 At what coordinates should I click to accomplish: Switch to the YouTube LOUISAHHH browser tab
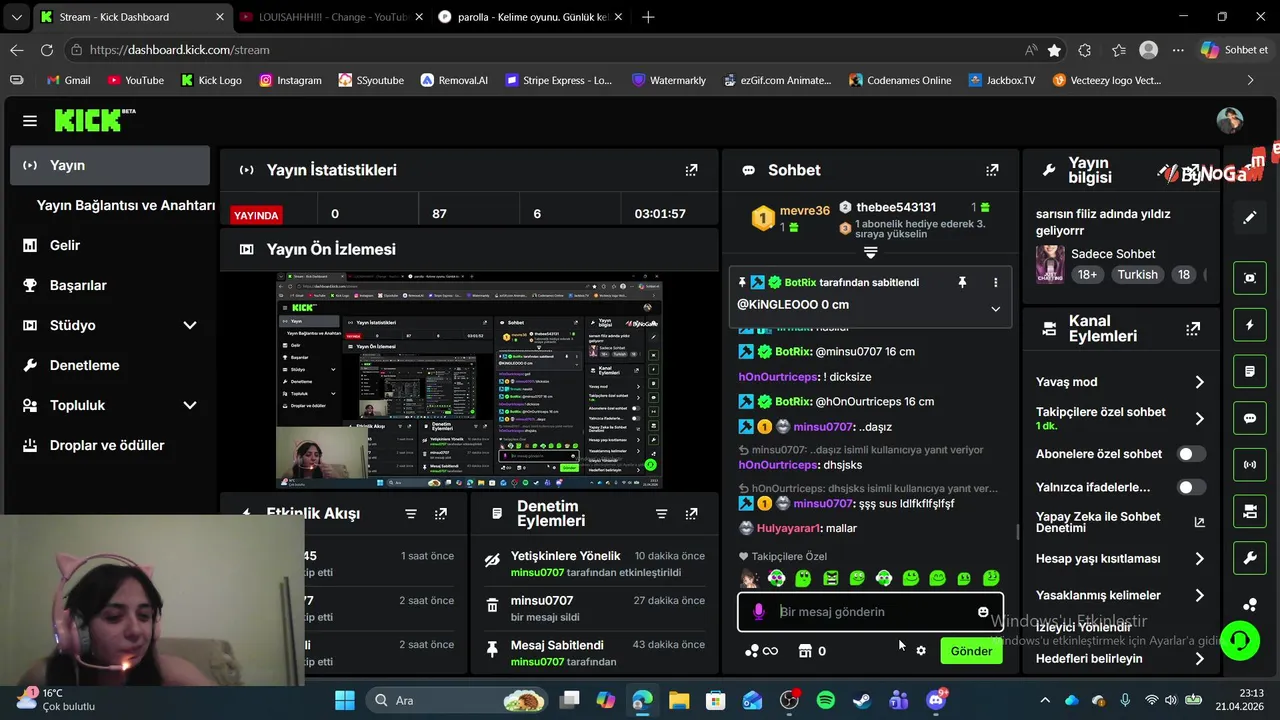pos(332,17)
